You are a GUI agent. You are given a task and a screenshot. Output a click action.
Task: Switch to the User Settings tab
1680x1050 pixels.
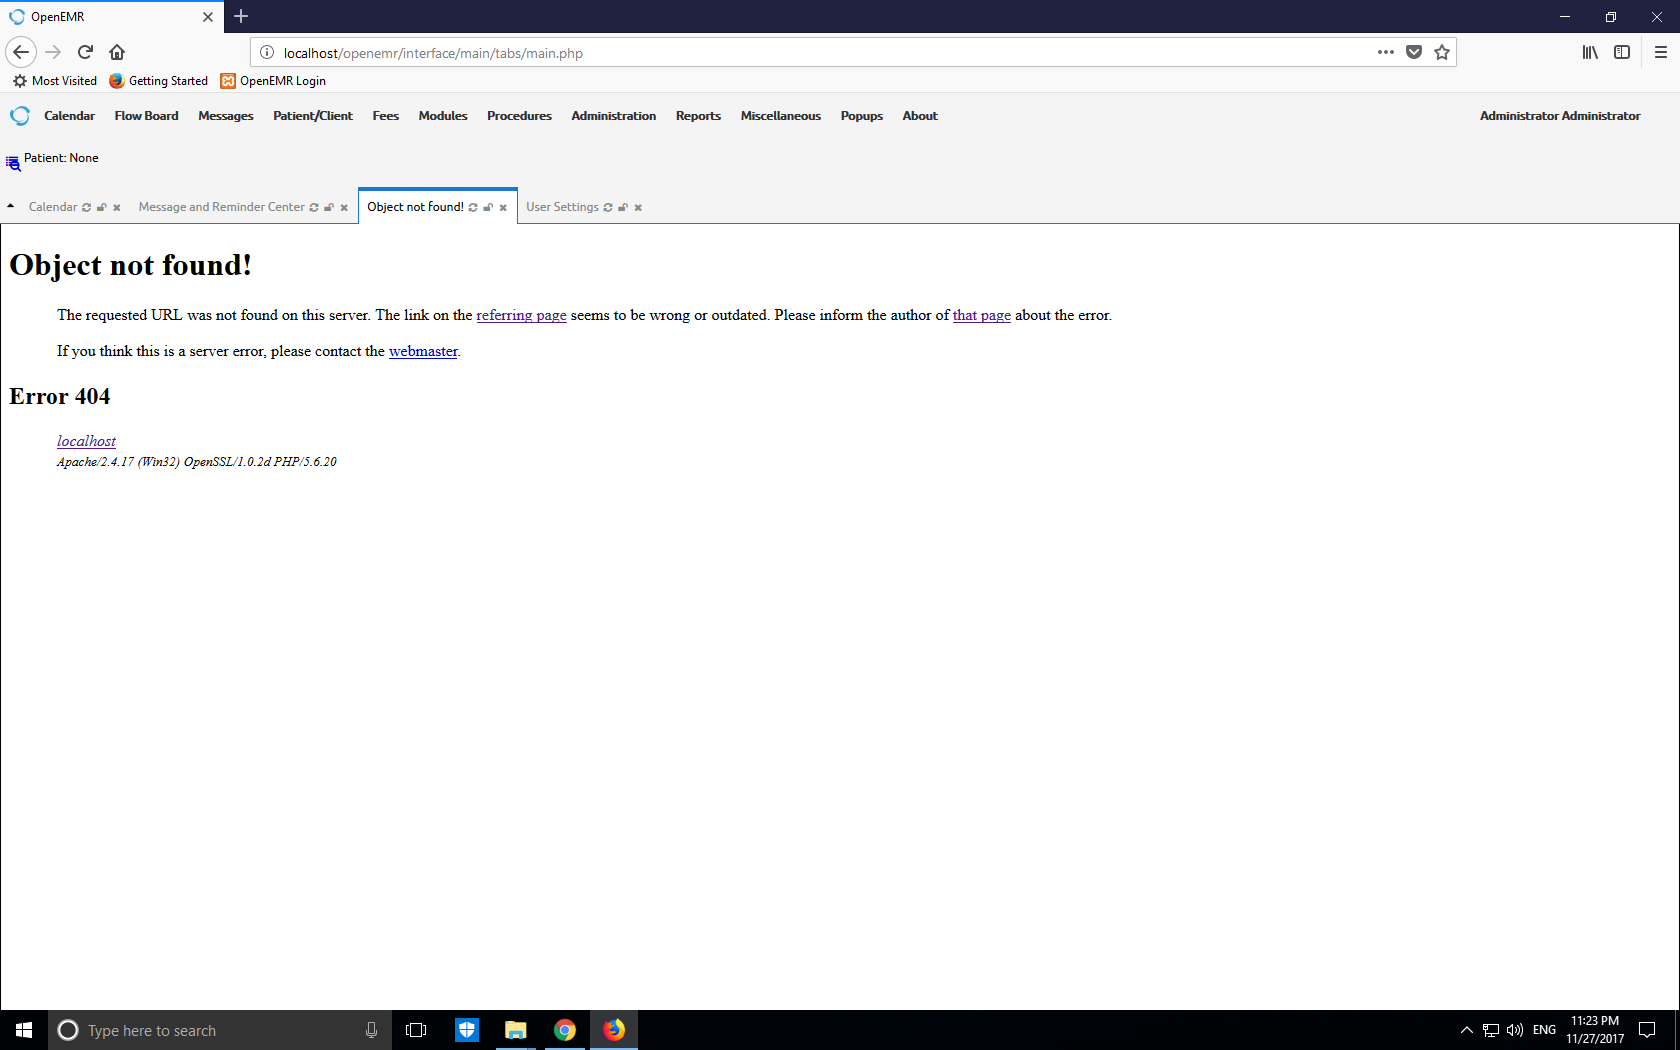click(562, 207)
